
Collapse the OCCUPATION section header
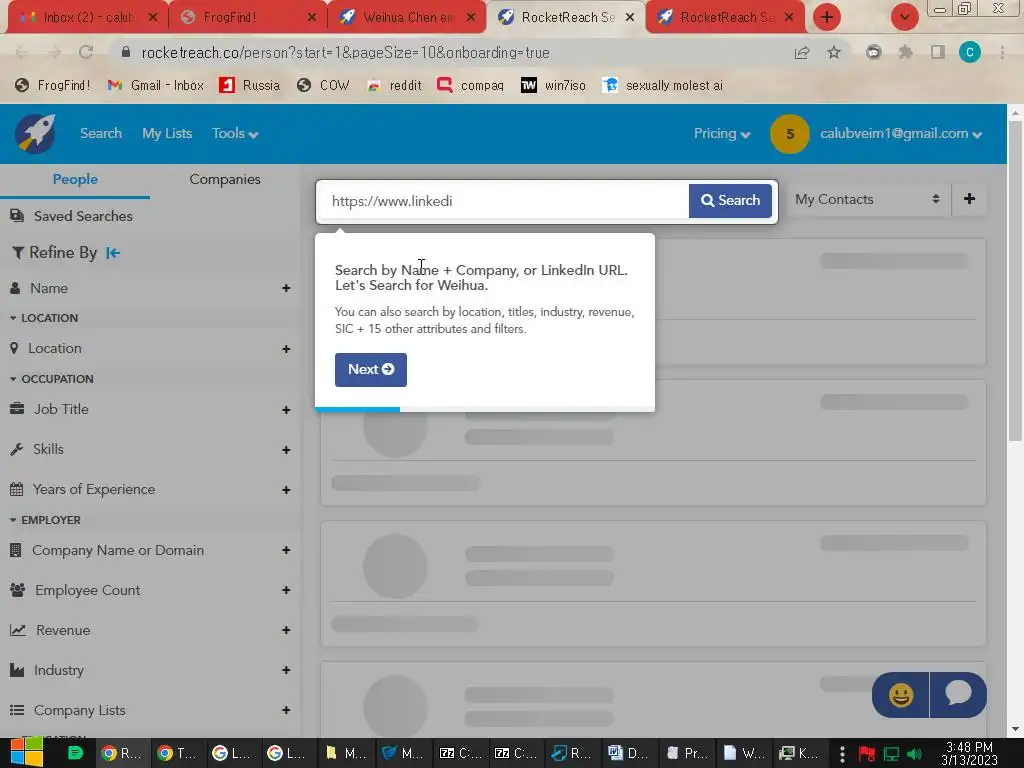pos(52,379)
